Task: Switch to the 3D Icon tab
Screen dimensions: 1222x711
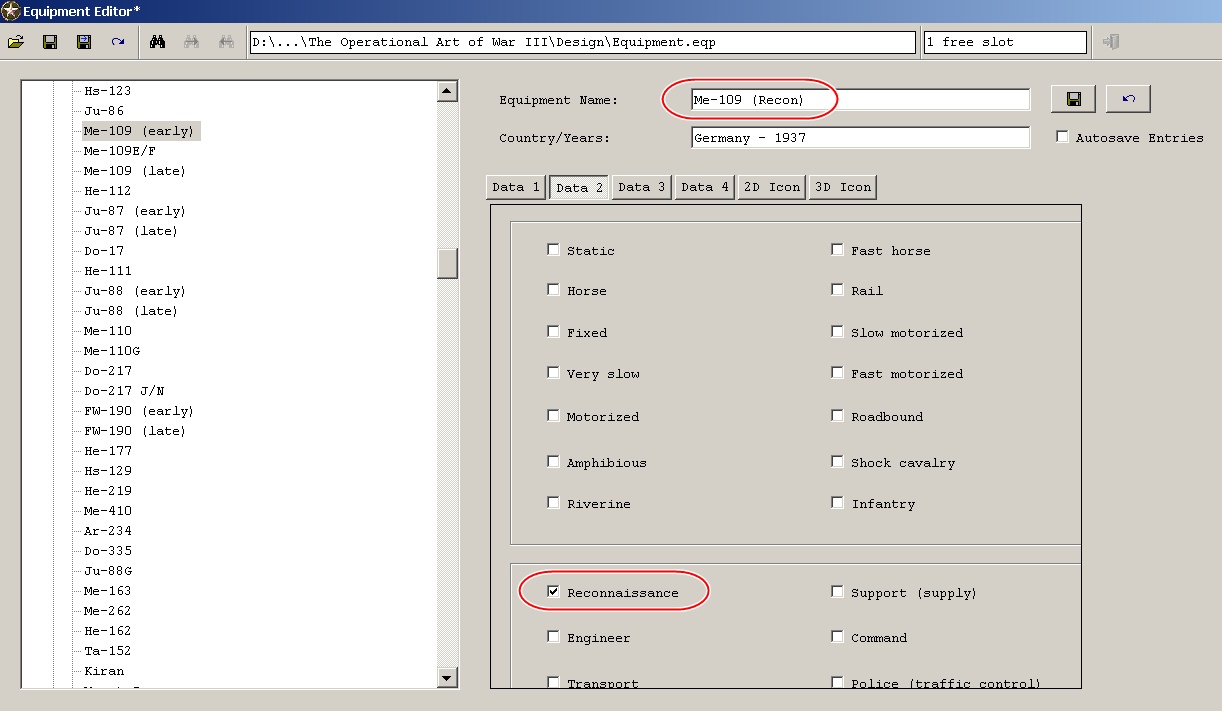Action: [842, 187]
